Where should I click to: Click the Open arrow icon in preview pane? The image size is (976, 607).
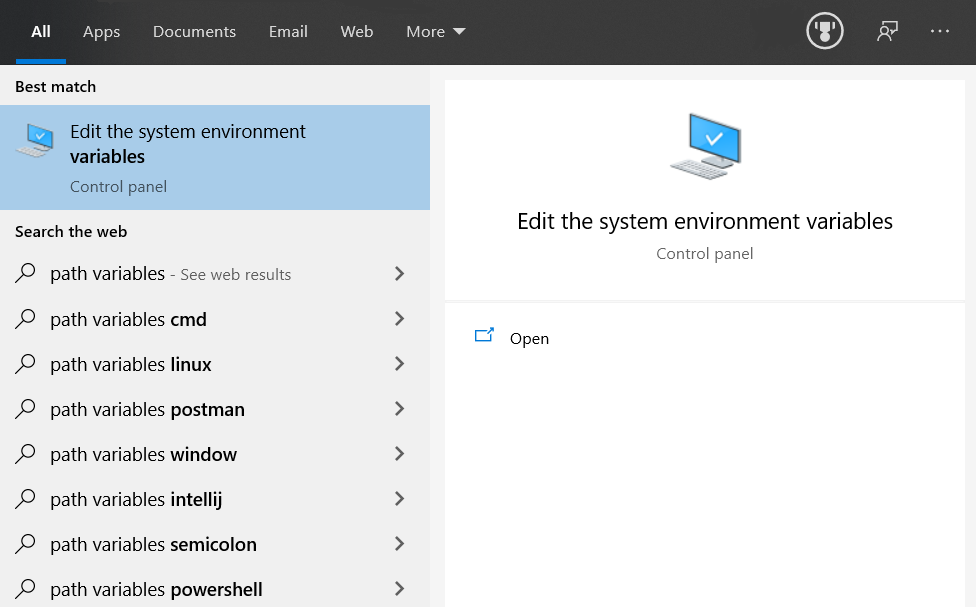pos(485,337)
